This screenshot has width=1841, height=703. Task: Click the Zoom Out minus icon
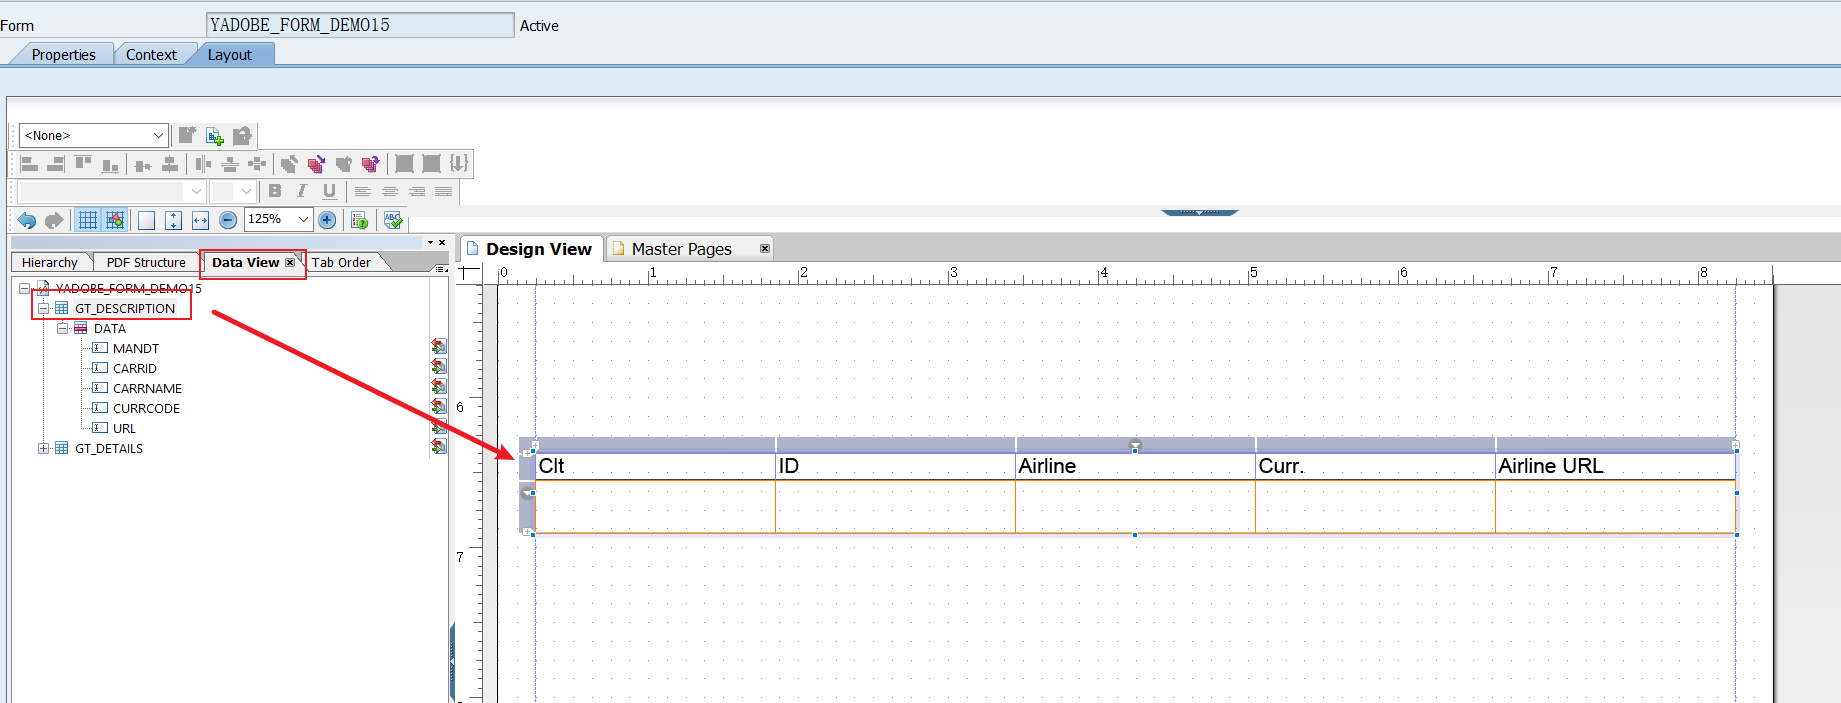228,220
